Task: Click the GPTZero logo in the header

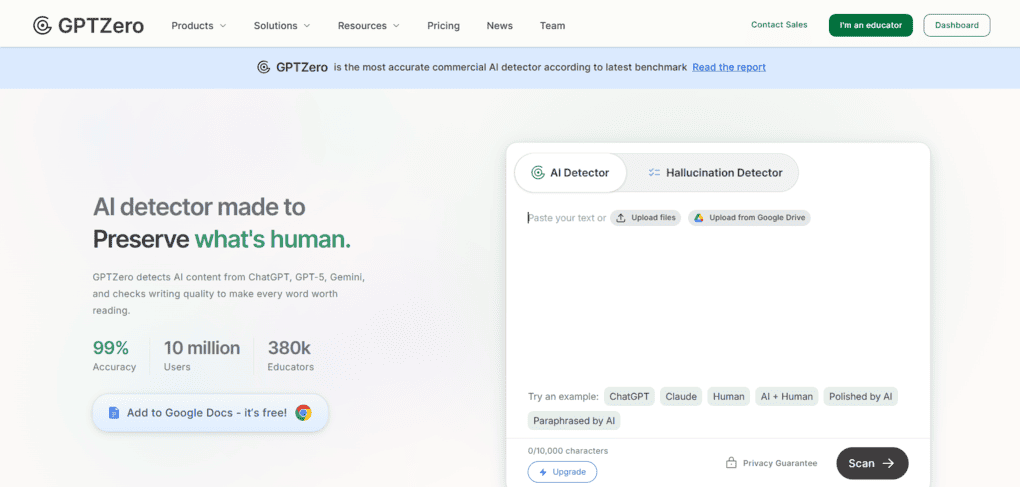Action: click(x=88, y=25)
